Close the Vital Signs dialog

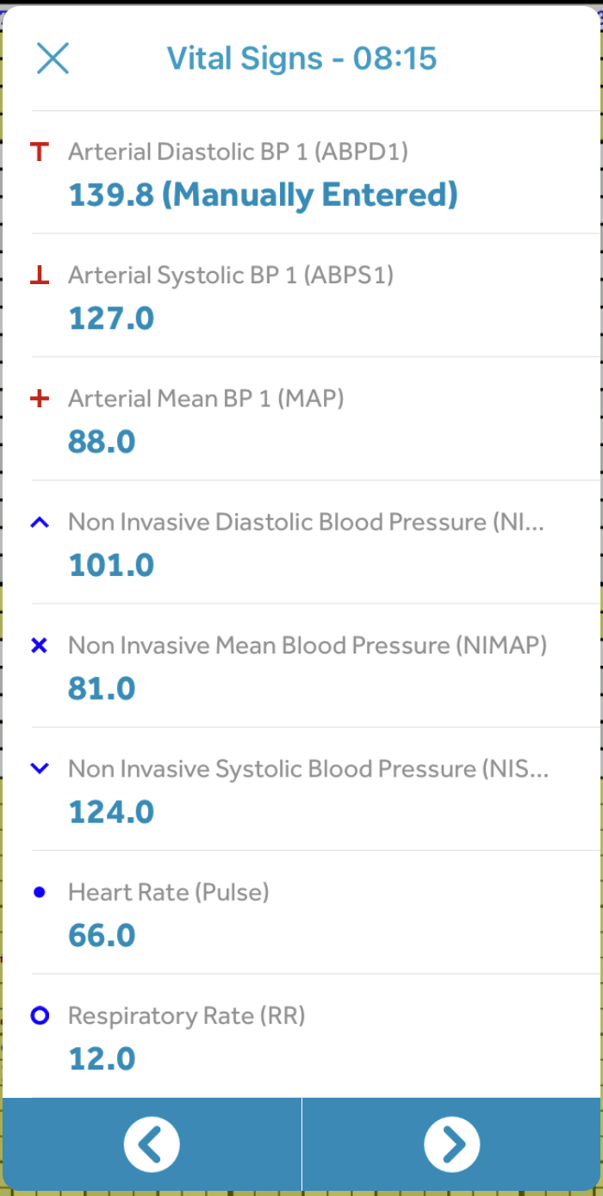click(53, 58)
